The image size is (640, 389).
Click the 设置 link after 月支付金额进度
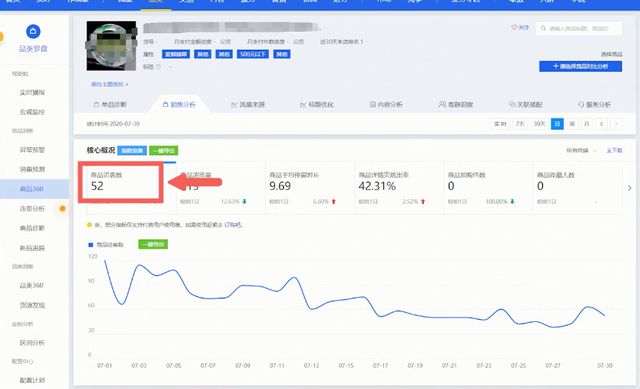click(x=225, y=42)
